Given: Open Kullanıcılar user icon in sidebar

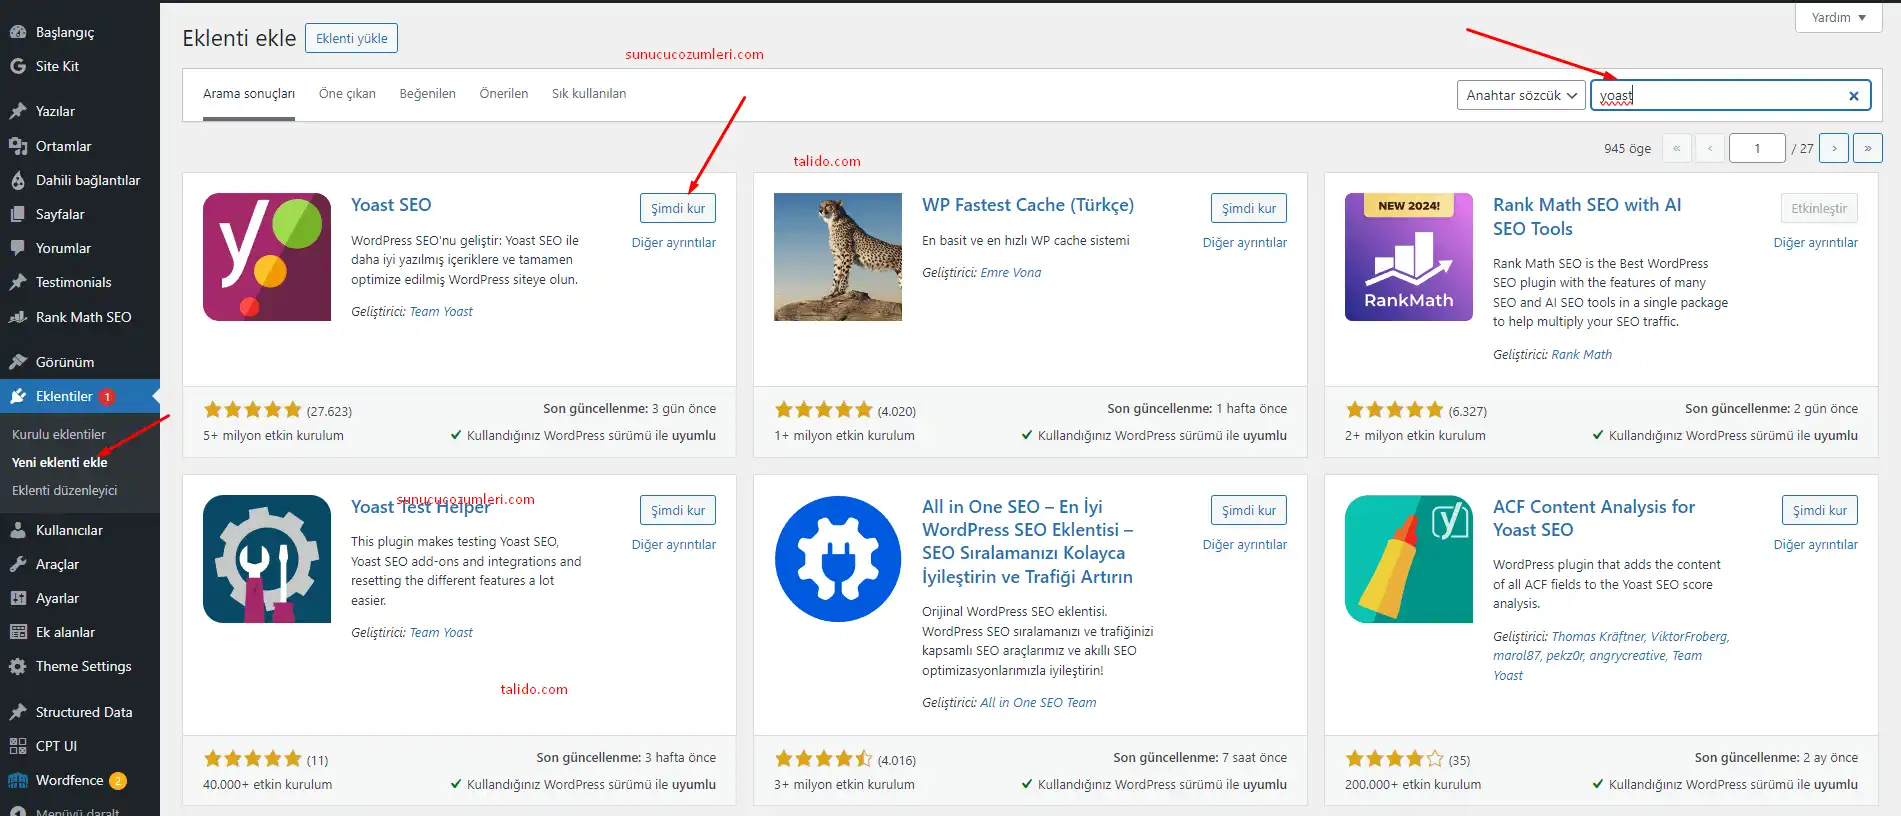Looking at the screenshot, I should 18,530.
